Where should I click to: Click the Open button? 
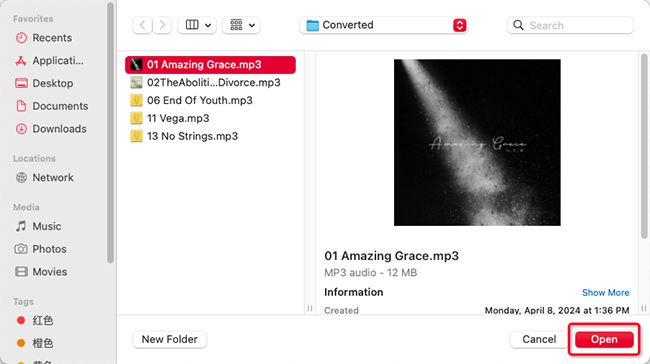tap(604, 340)
